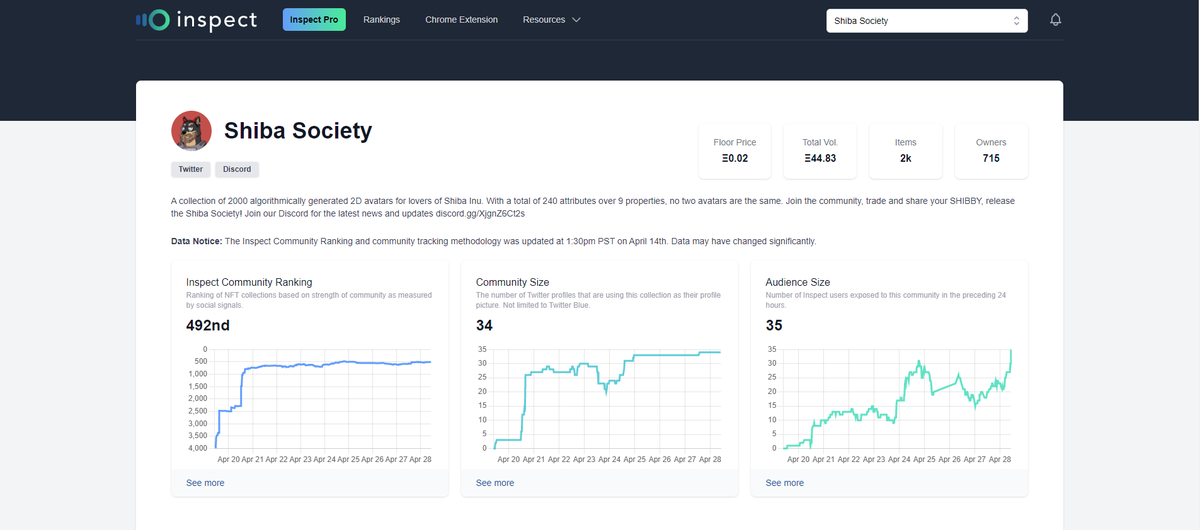Click the Community Size value 34
Image resolution: width=1200 pixels, height=530 pixels.
[484, 326]
